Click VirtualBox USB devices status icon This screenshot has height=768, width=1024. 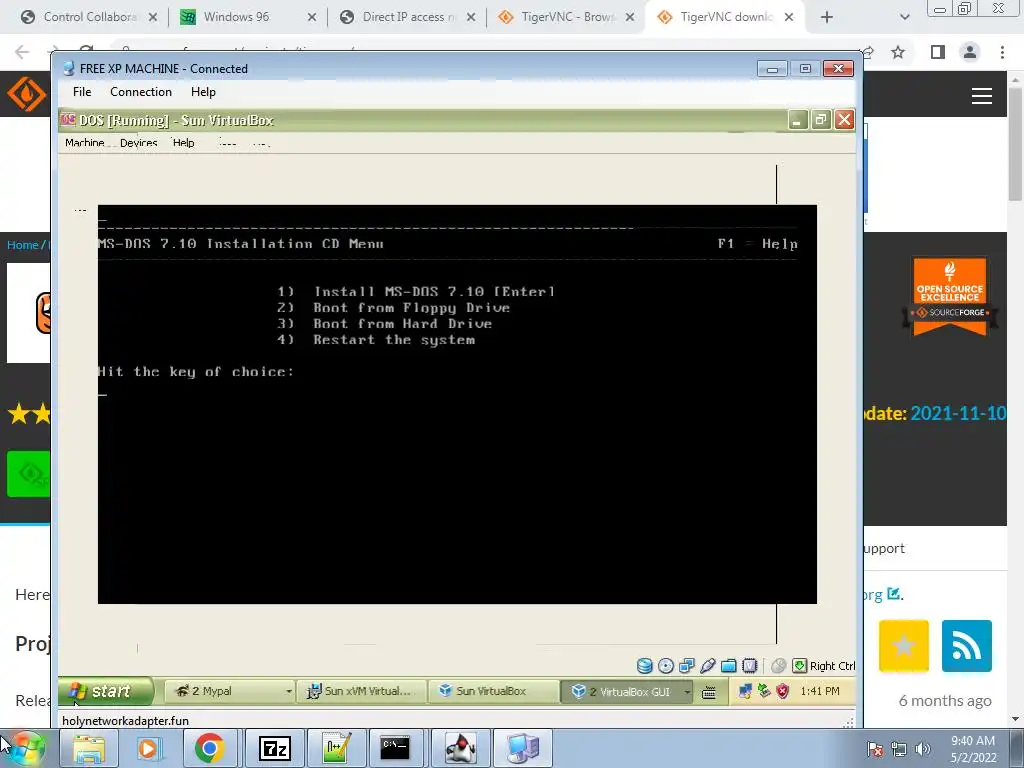707,665
